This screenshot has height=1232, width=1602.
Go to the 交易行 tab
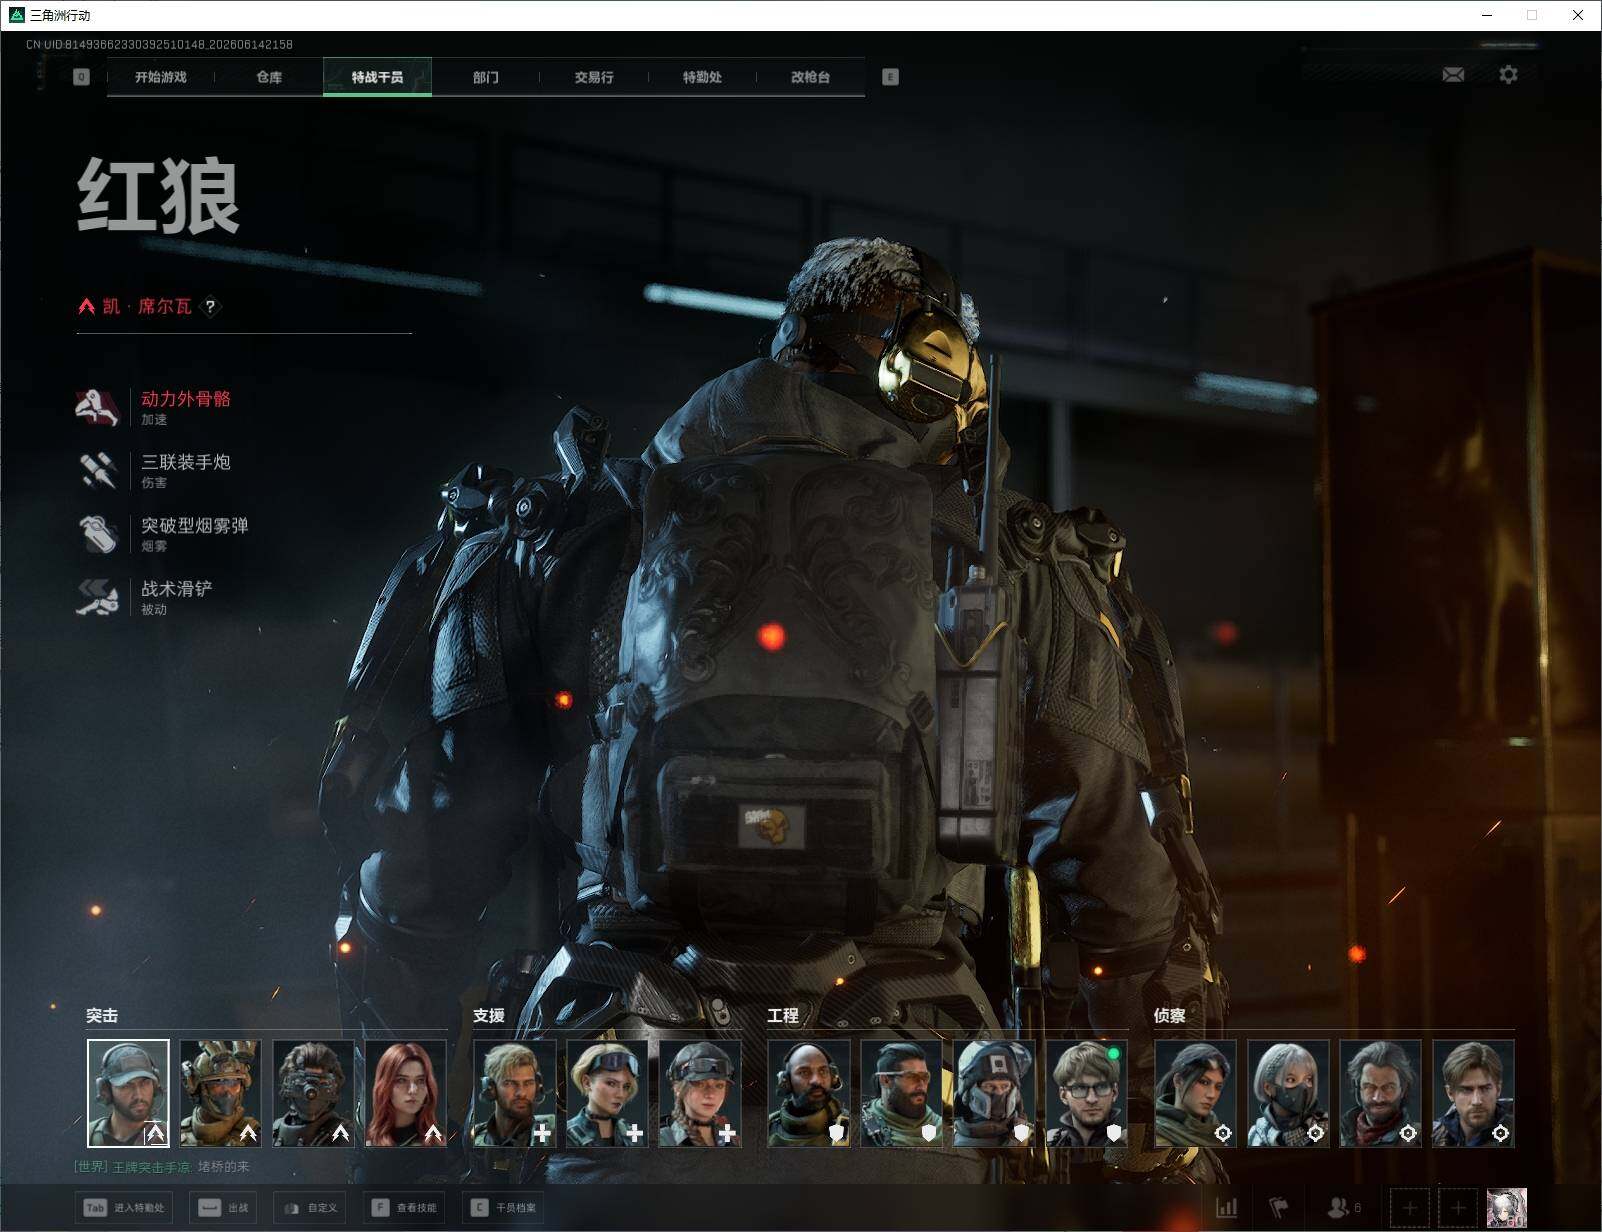pos(594,77)
